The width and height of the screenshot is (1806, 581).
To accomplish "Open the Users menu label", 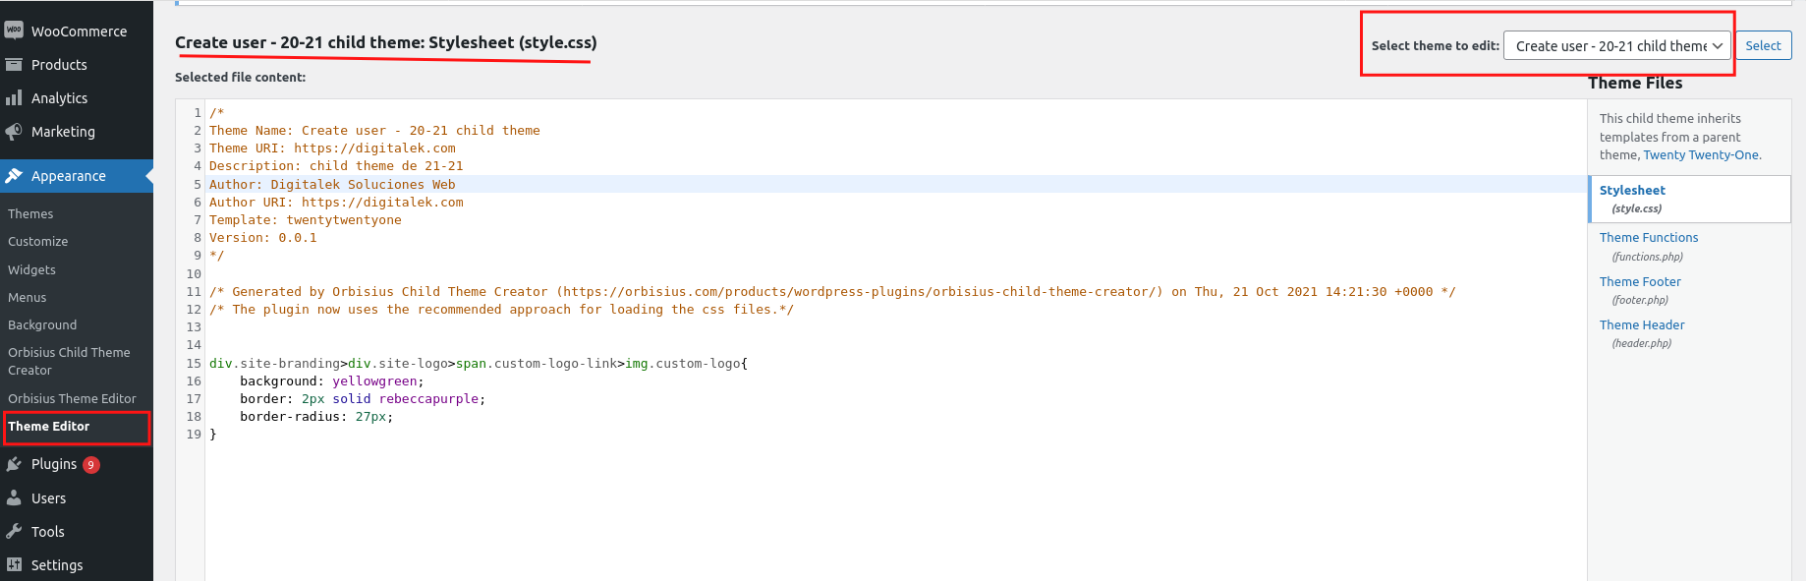I will [48, 498].
